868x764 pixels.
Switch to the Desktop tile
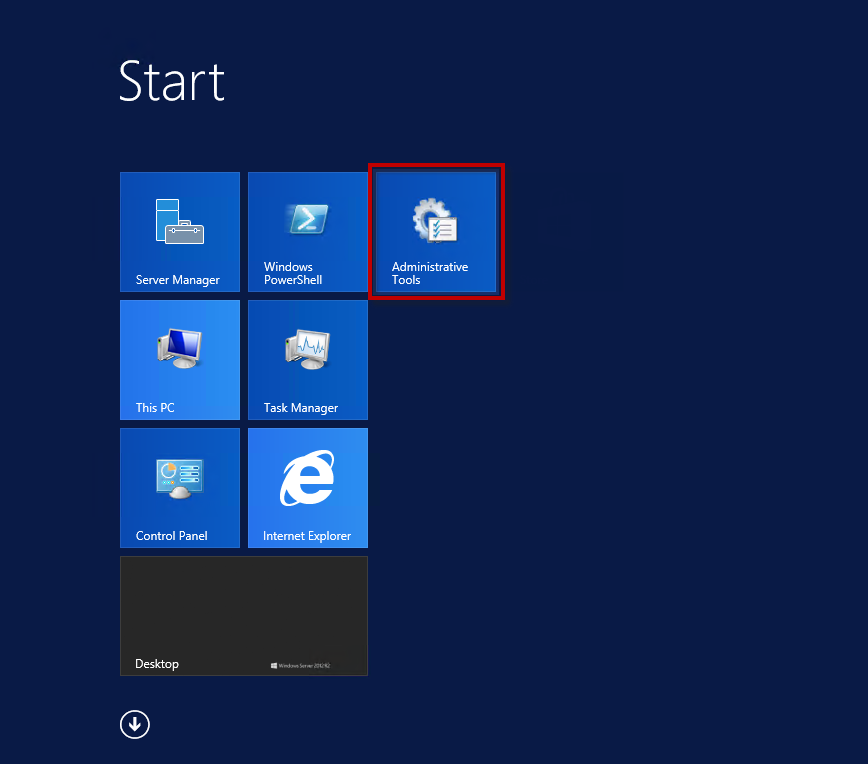point(244,616)
